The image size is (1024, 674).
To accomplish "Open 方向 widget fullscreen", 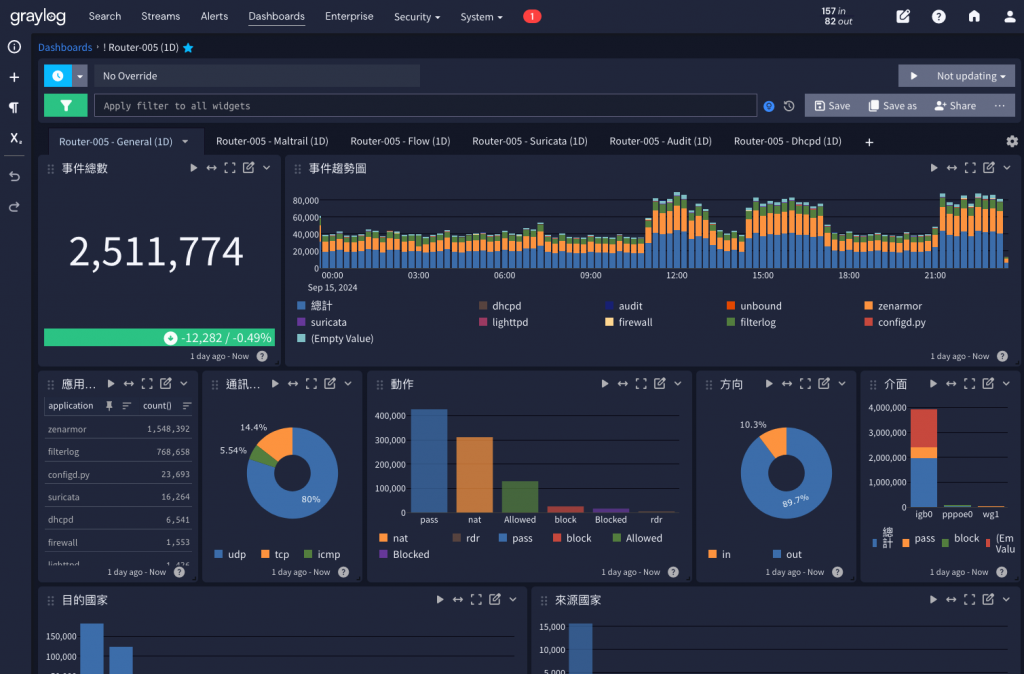I will point(805,383).
